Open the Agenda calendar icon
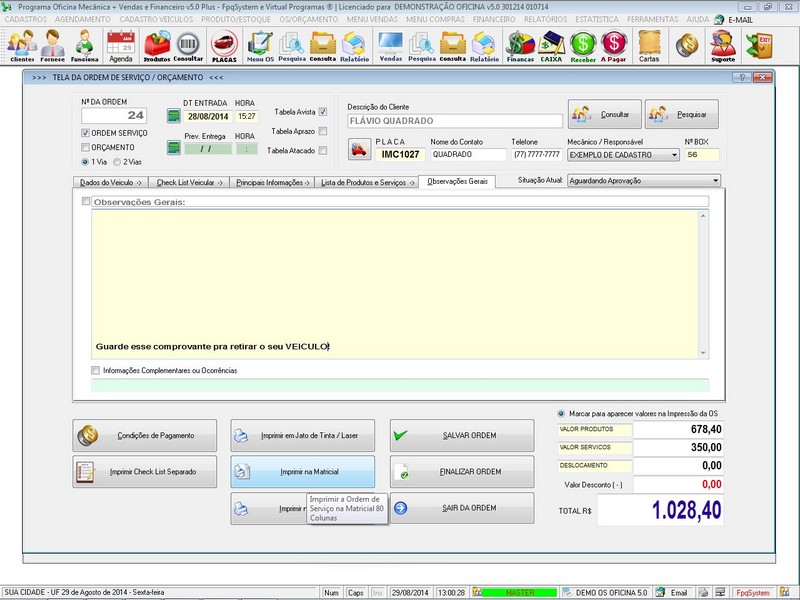 click(x=120, y=45)
